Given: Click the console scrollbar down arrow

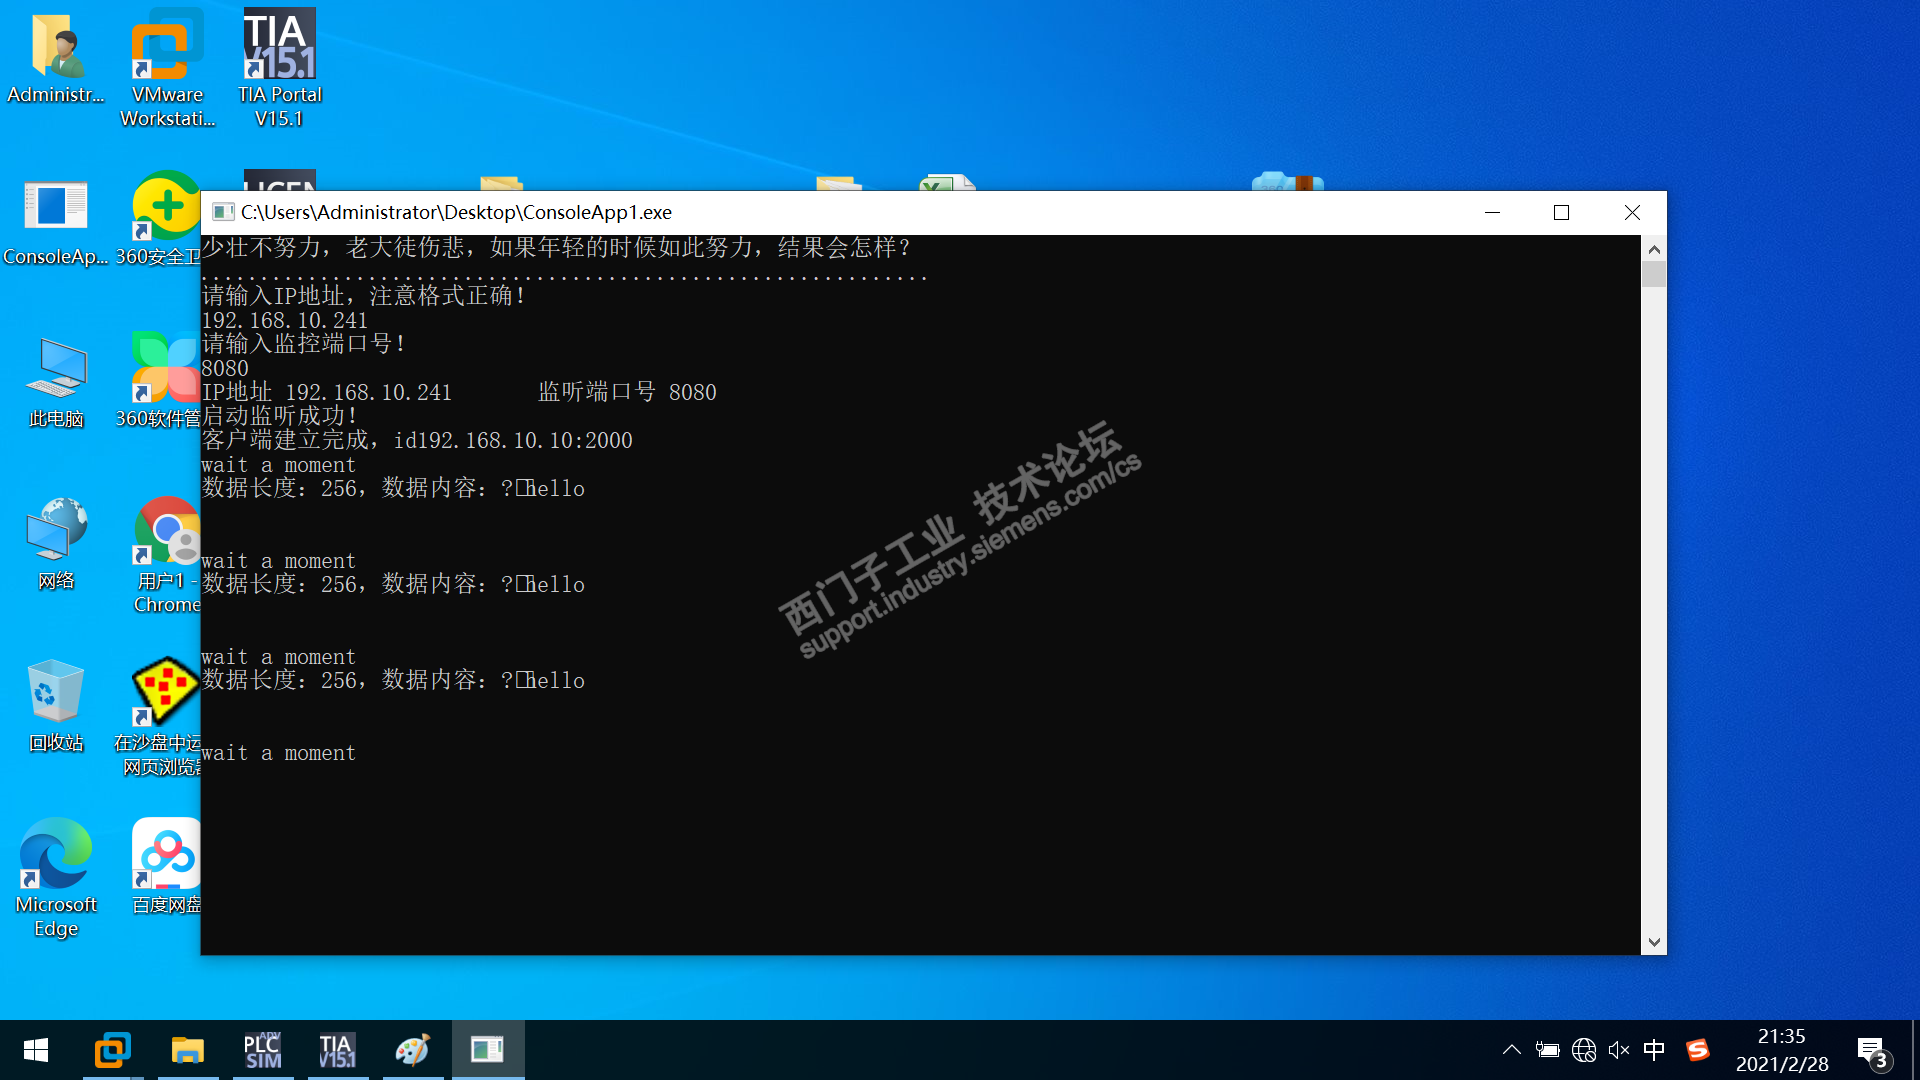Looking at the screenshot, I should point(1654,942).
